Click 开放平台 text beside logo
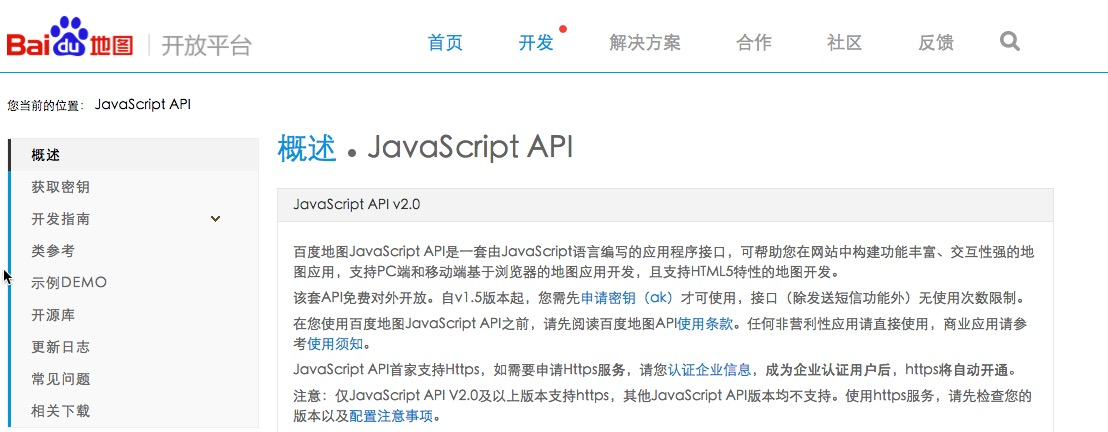The width and height of the screenshot is (1108, 432). click(x=206, y=45)
